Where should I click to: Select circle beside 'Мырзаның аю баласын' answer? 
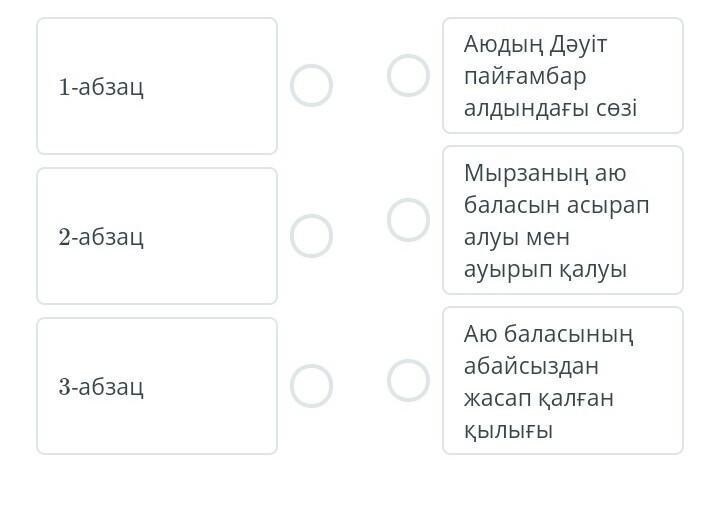point(408,220)
